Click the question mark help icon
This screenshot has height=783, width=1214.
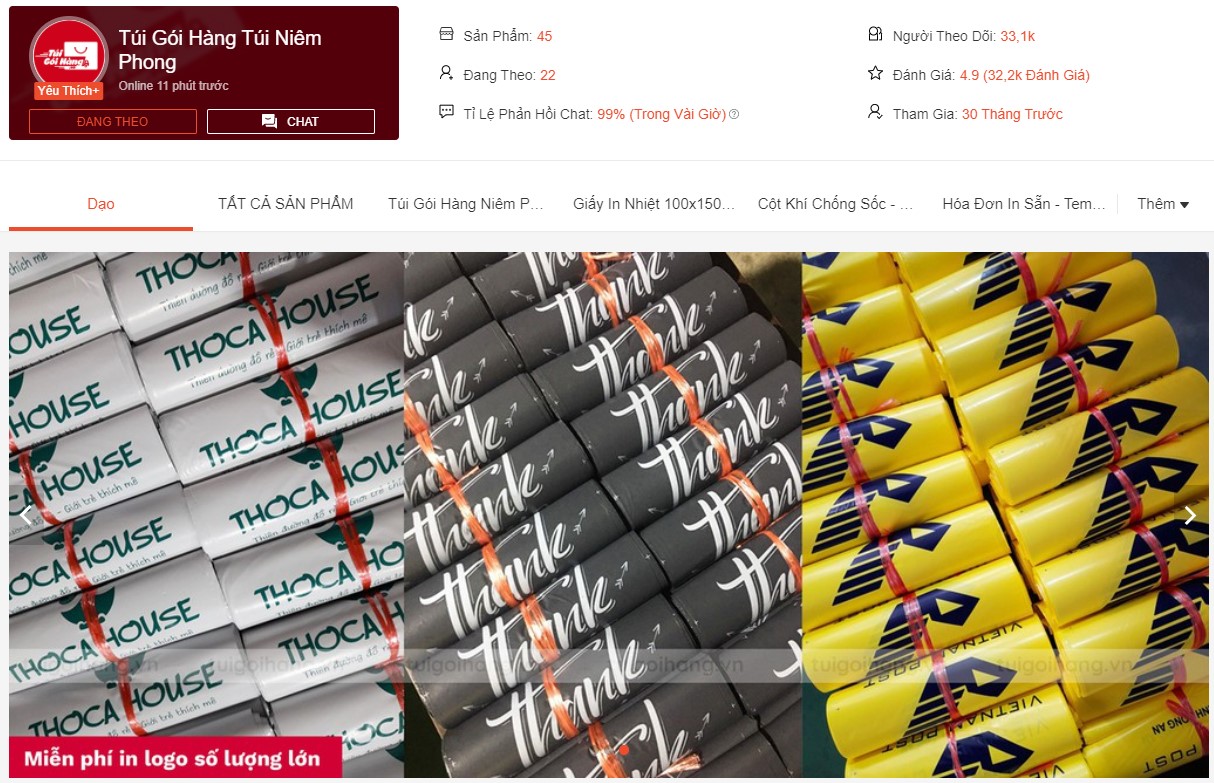(734, 114)
